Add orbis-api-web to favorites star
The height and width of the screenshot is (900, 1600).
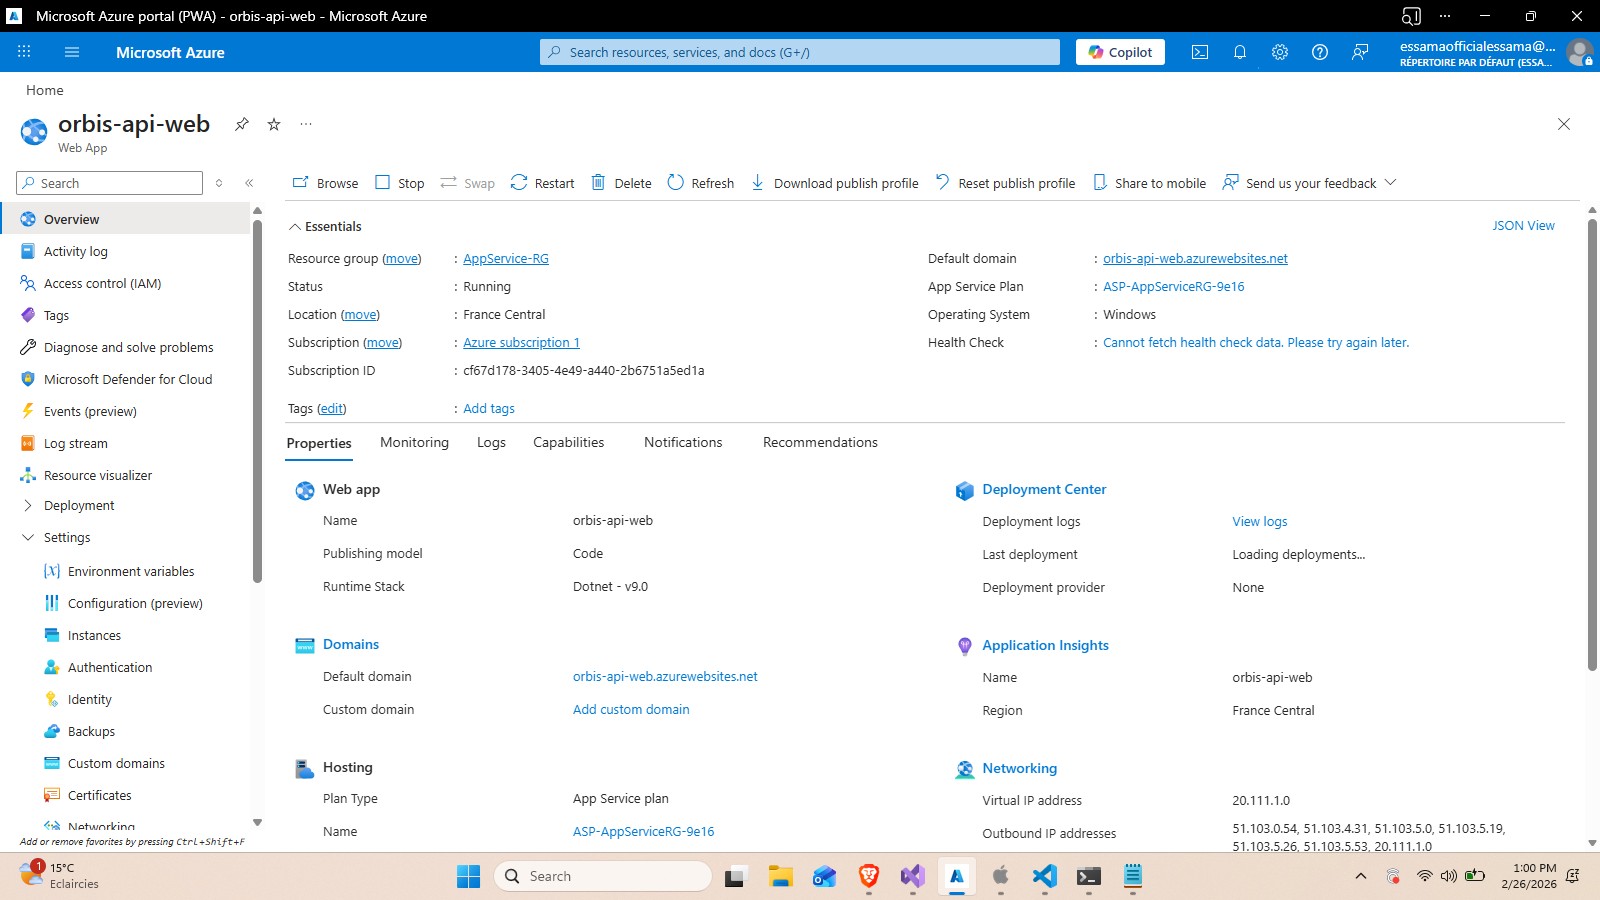274,124
